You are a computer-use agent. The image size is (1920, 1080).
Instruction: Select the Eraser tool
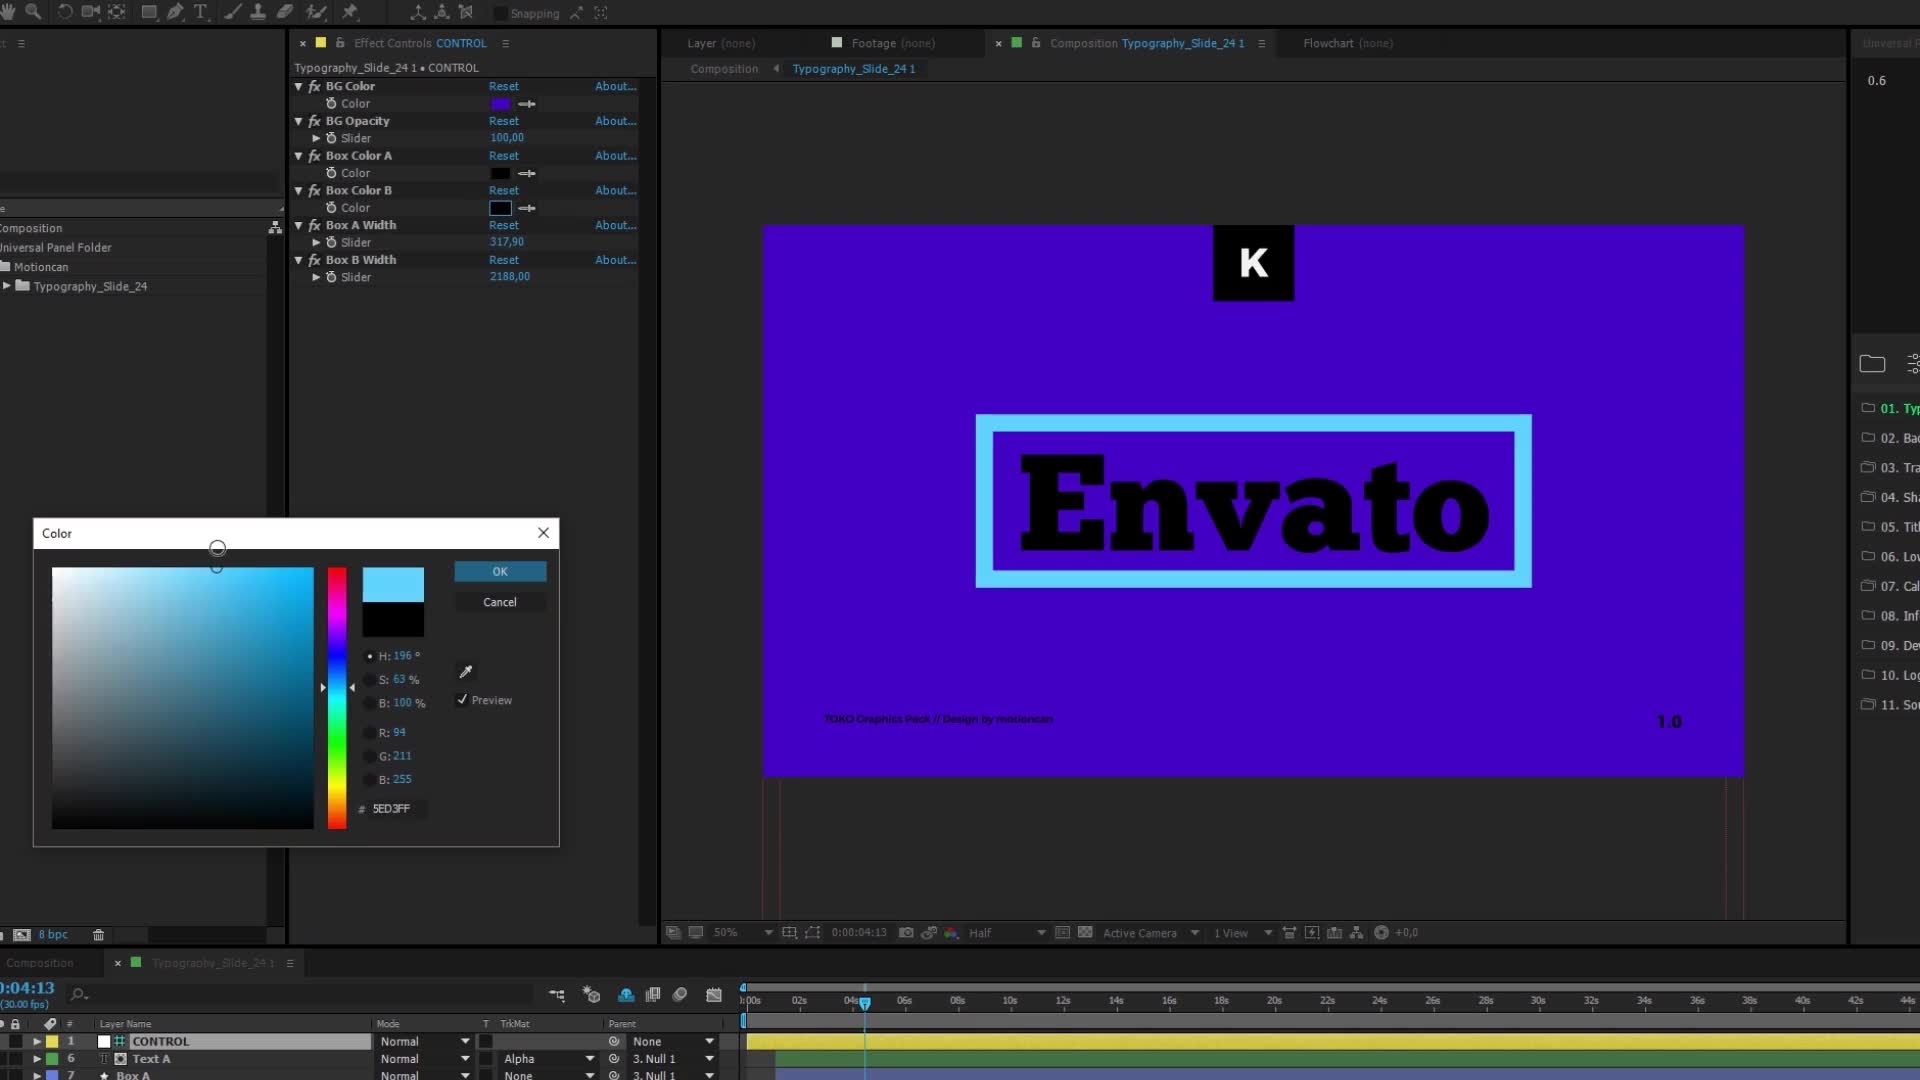point(285,12)
